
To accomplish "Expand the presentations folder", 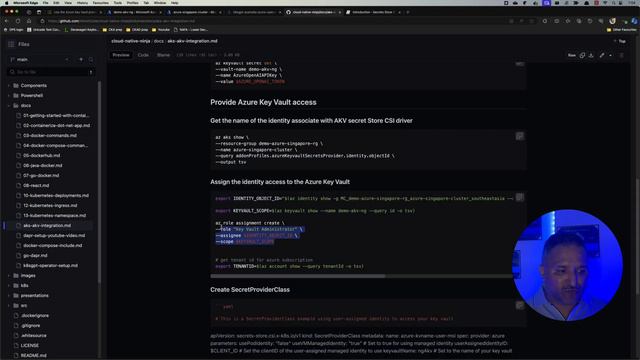I will (x=34, y=296).
